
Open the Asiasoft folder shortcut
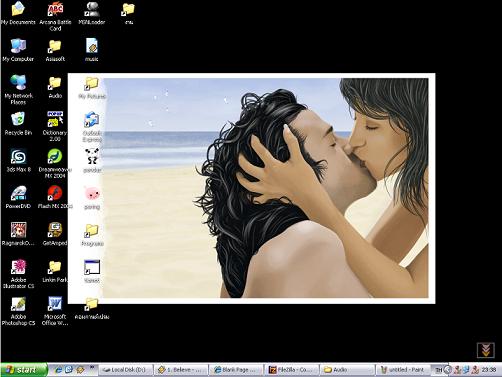coord(55,50)
